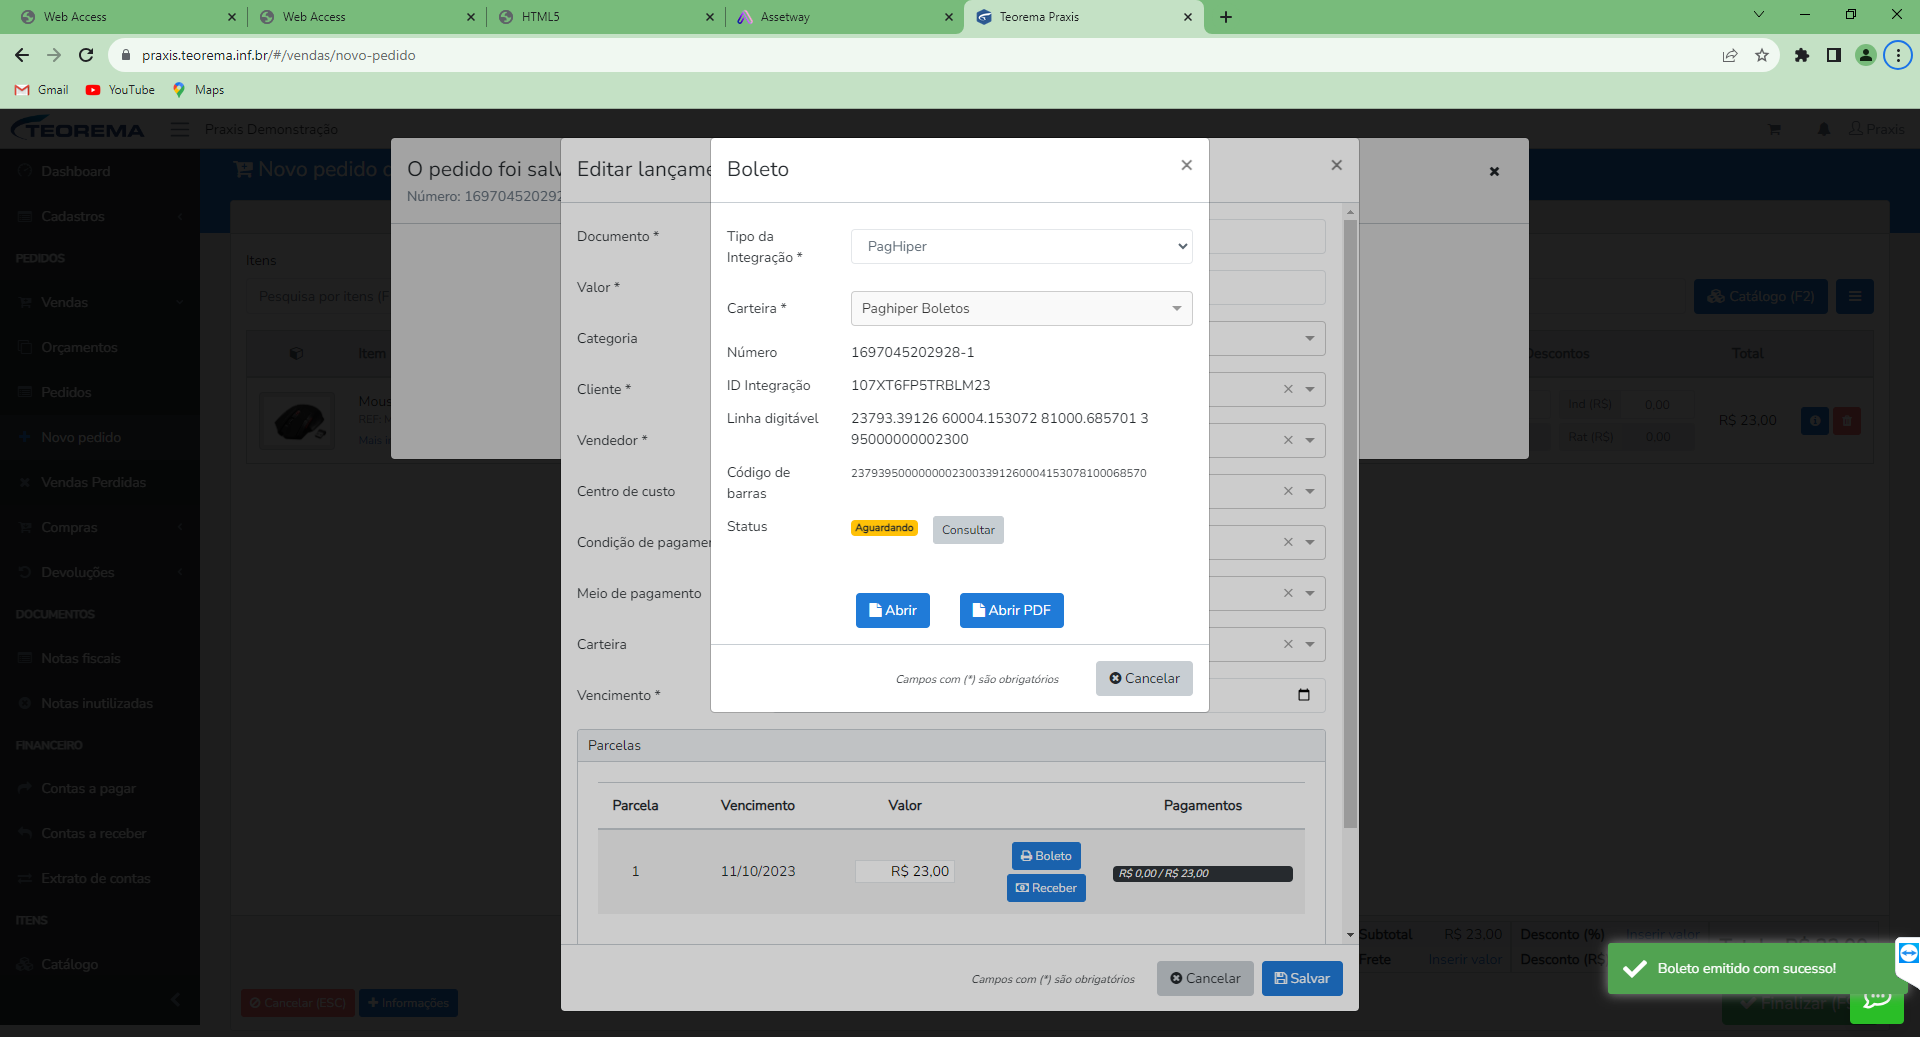Collapse the sidebar with bottom arrow
This screenshot has height=1037, width=1920.
click(175, 999)
